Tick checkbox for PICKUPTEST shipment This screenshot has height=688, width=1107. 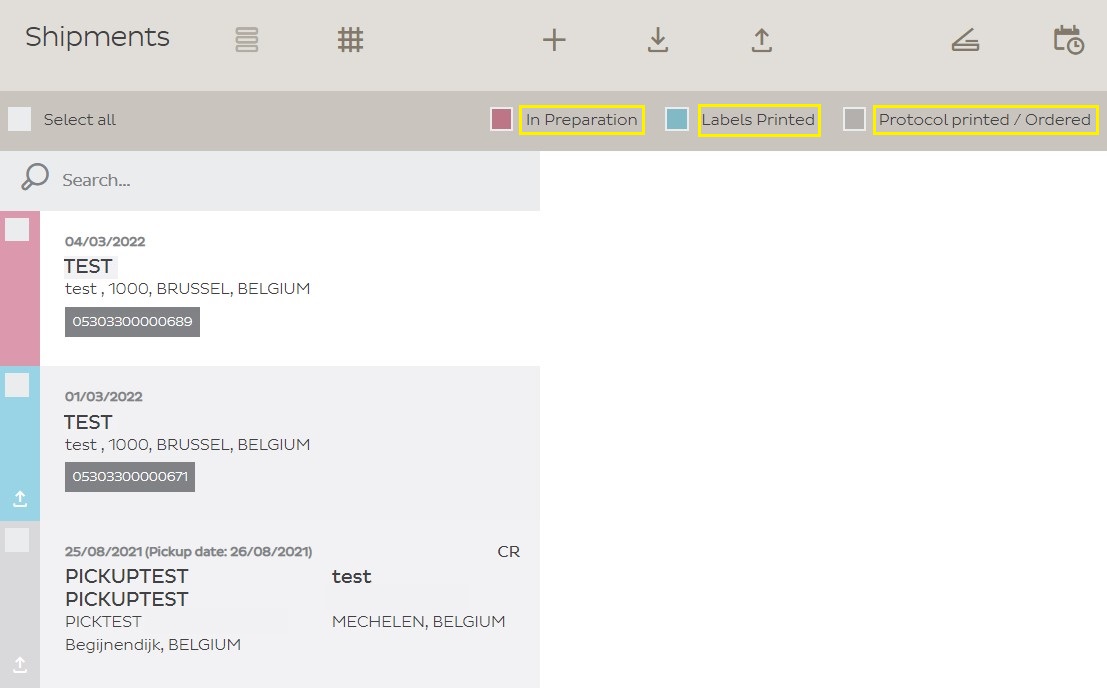click(17, 540)
